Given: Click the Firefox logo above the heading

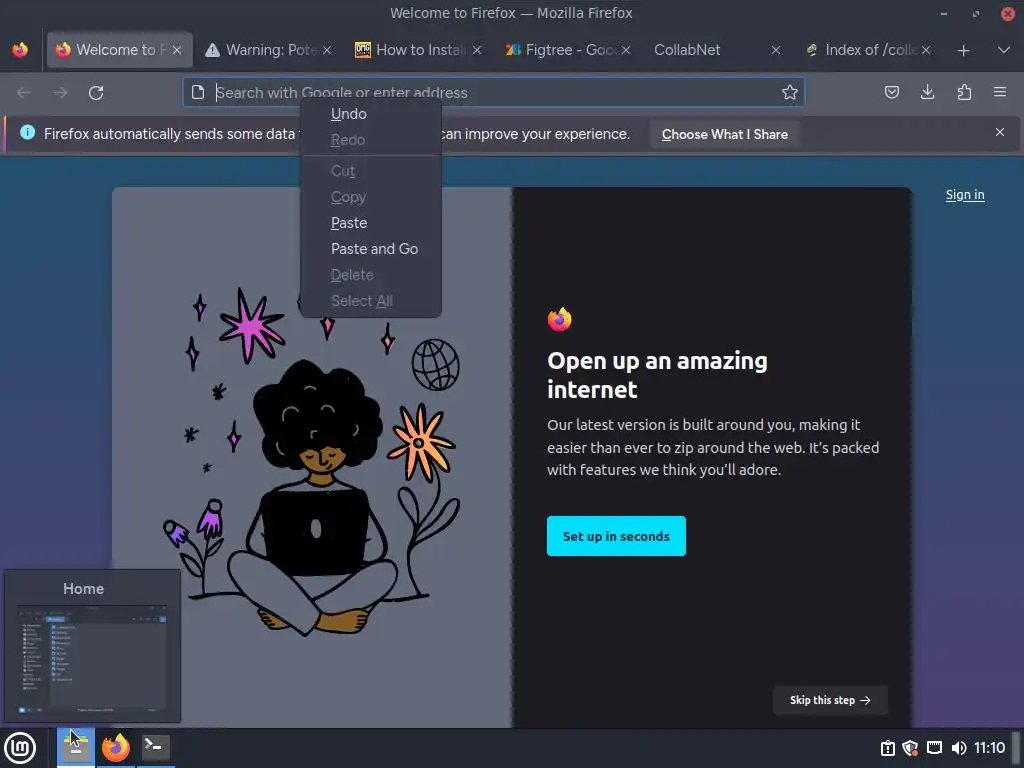Looking at the screenshot, I should coord(560,319).
